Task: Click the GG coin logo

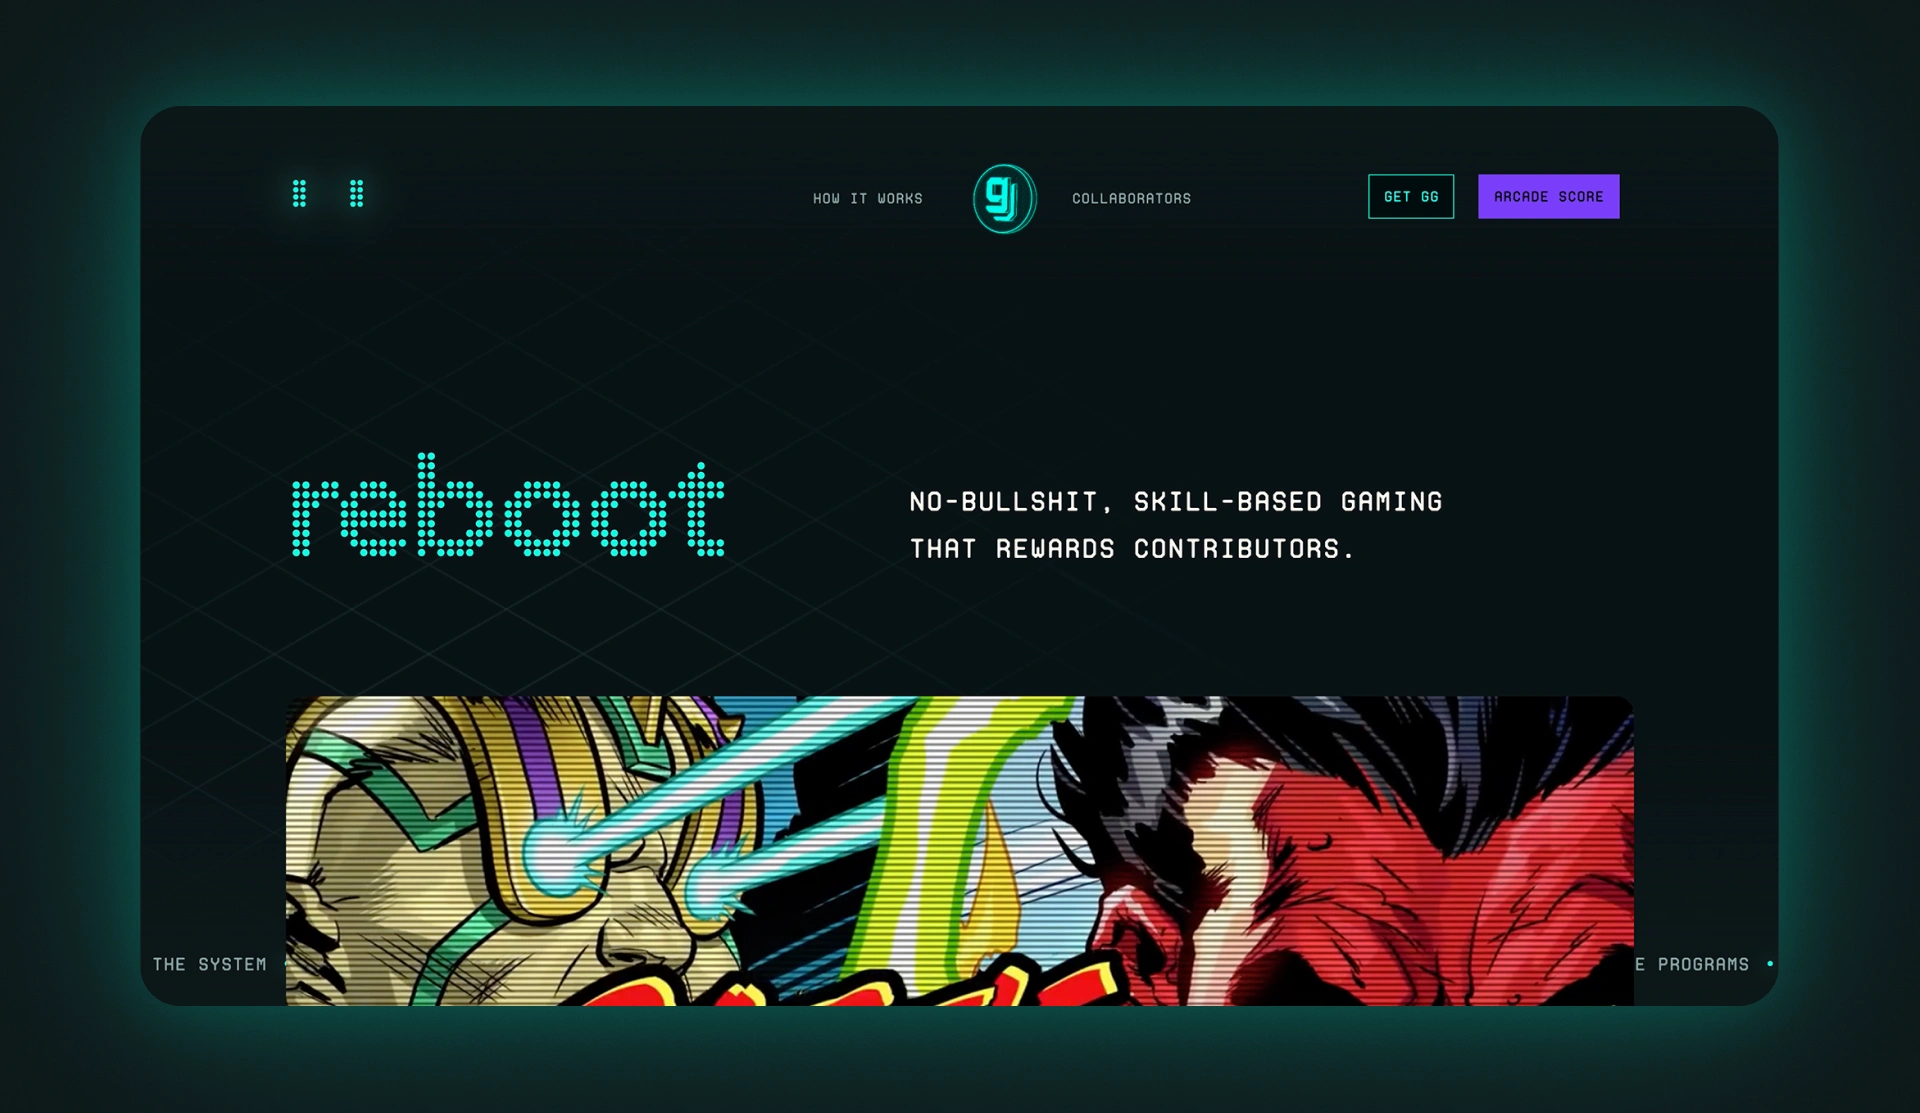Action: (1004, 199)
